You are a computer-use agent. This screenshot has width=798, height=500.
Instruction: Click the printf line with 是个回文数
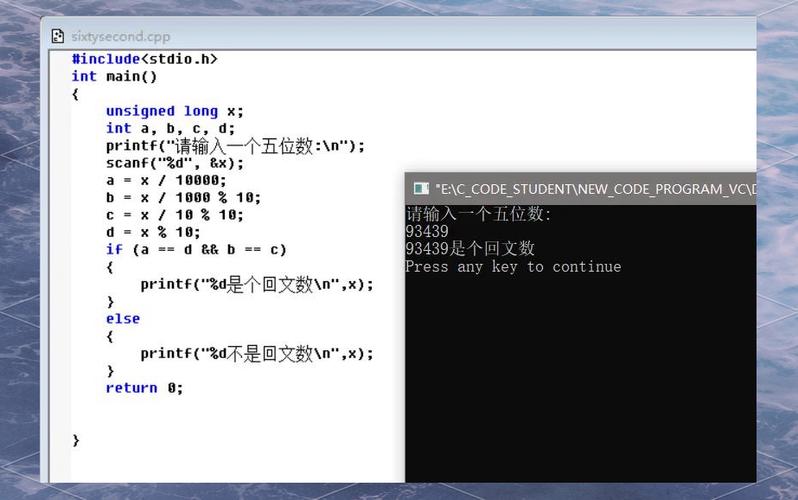(256, 284)
